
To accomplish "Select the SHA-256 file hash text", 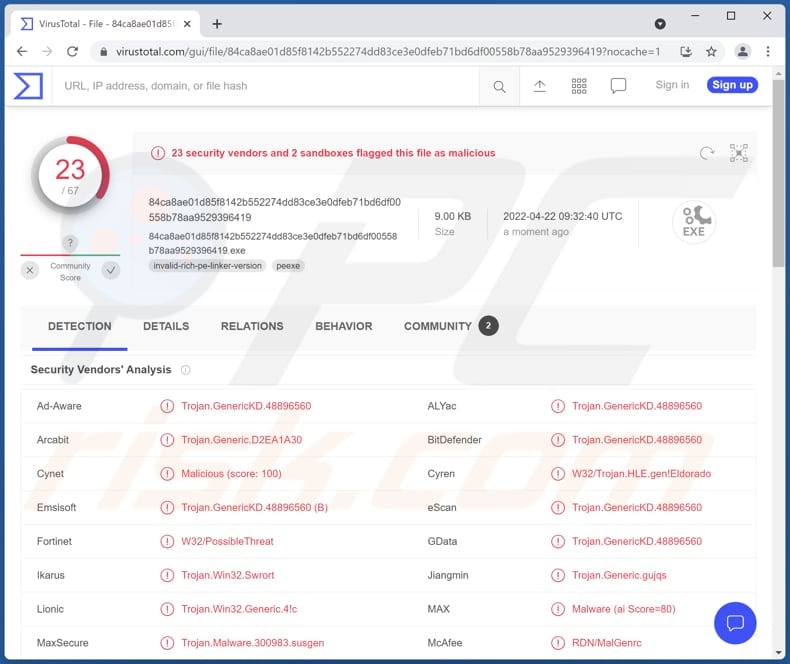I will click(275, 210).
